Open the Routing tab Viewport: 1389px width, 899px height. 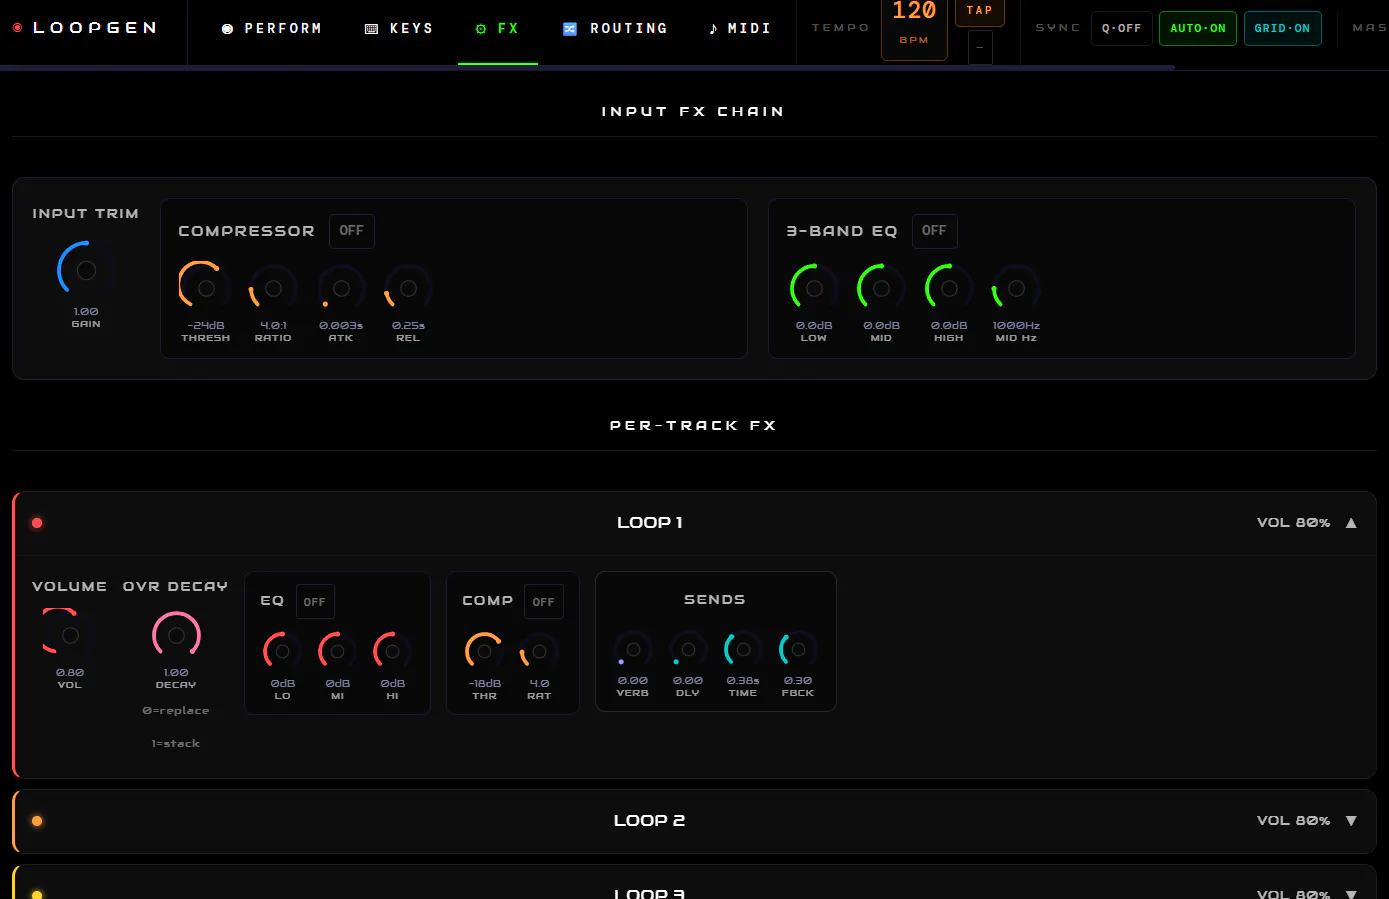click(x=615, y=29)
